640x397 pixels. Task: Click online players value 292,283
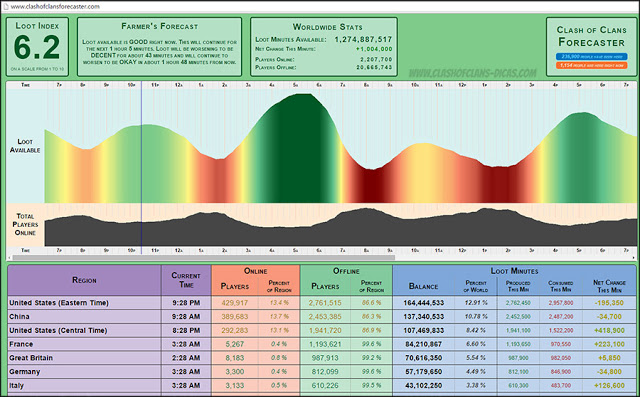click(x=235, y=330)
